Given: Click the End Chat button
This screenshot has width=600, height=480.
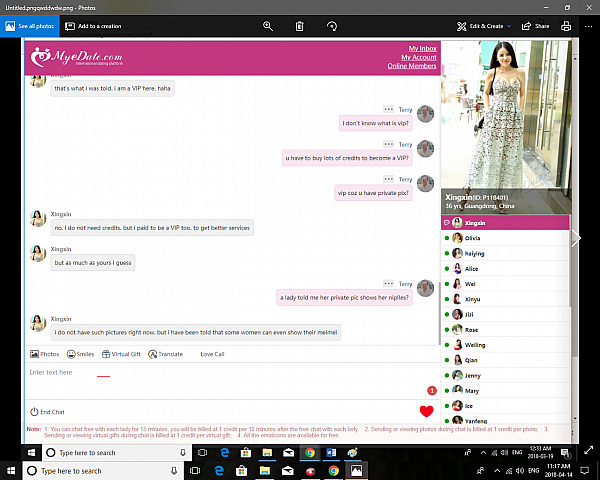Looking at the screenshot, I should coord(47,411).
